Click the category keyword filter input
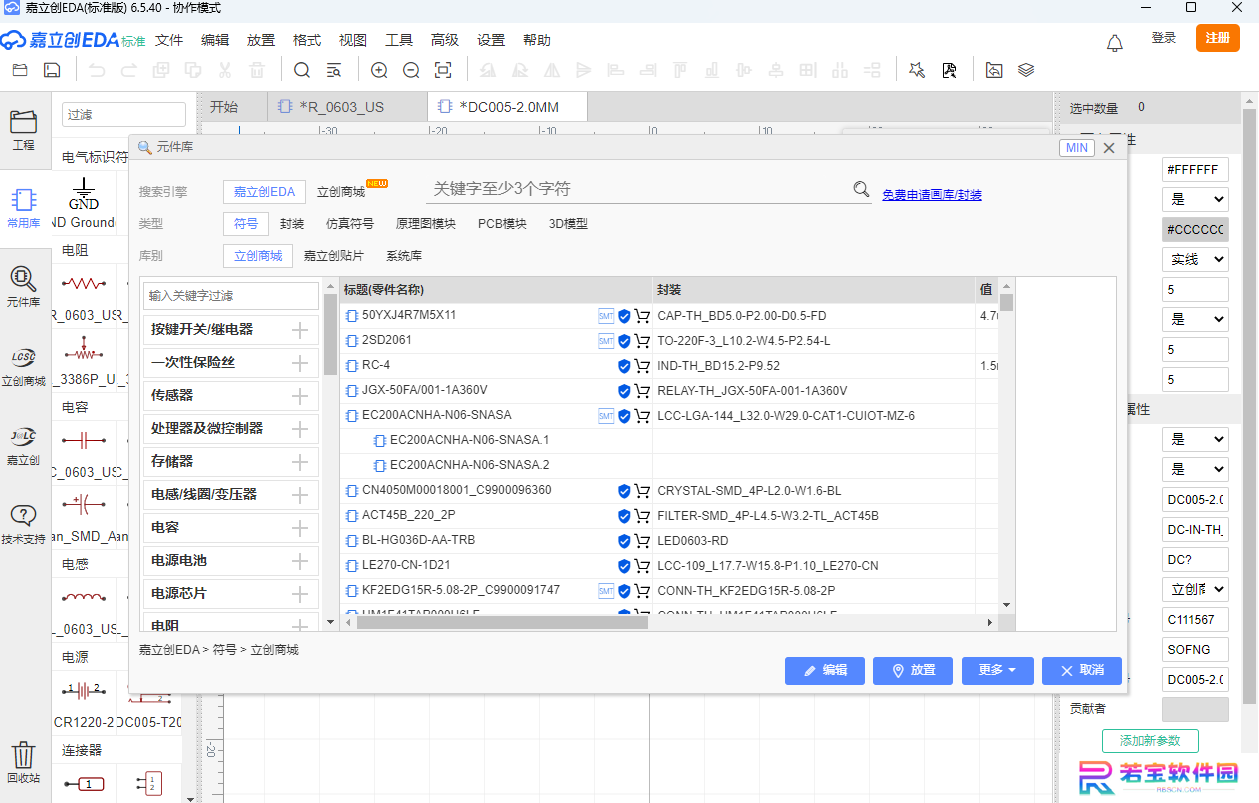Image resolution: width=1259 pixels, height=803 pixels. click(231, 296)
